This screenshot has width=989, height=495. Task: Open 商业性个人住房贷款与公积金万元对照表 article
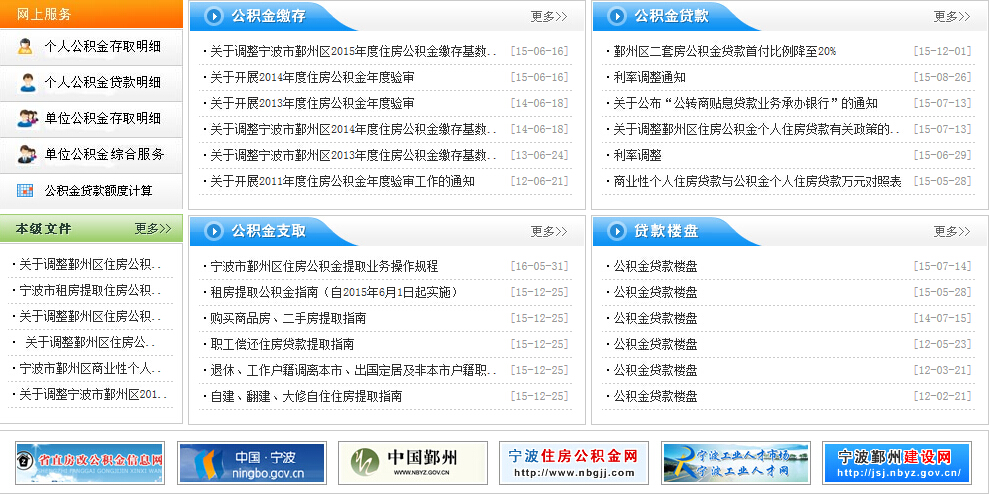tap(758, 182)
